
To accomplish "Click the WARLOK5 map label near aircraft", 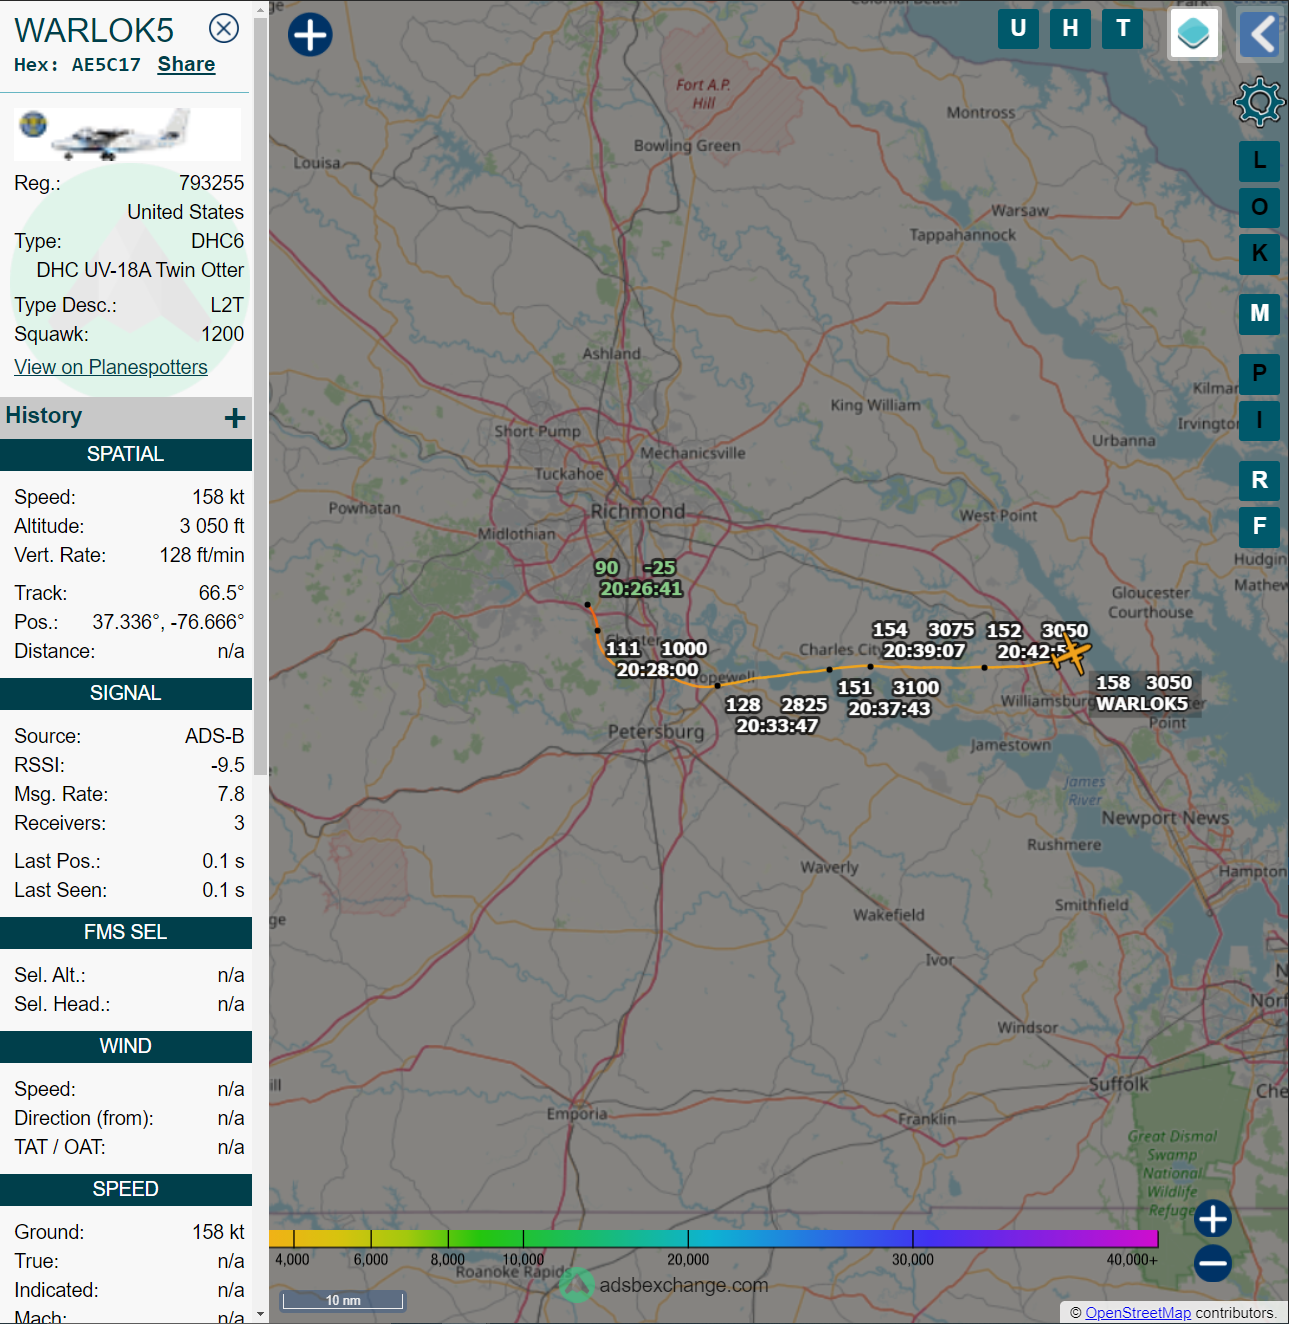I will pyautogui.click(x=1142, y=704).
